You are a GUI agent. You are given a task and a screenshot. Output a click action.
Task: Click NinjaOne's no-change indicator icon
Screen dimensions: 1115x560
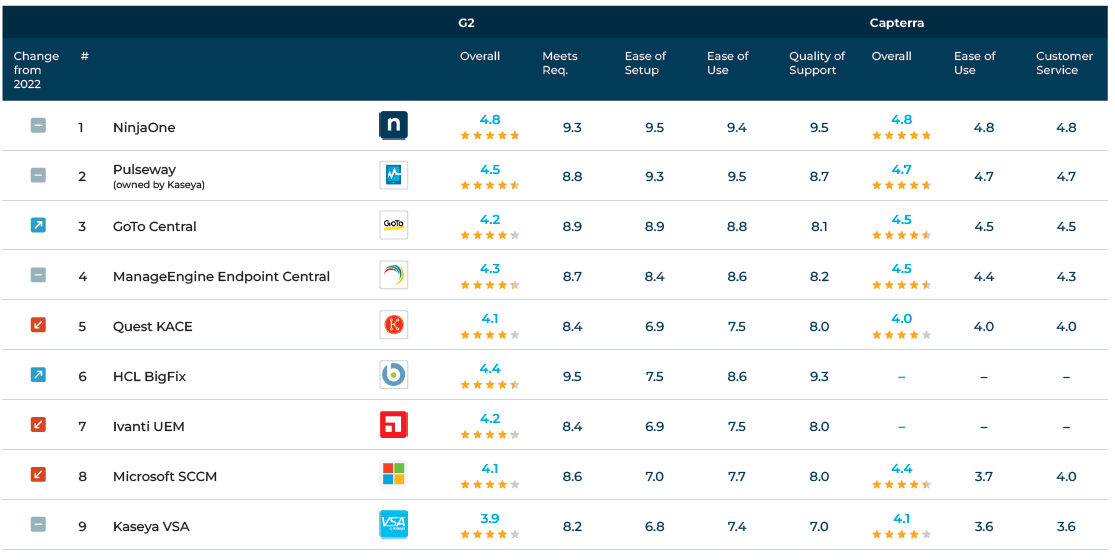pos(38,126)
